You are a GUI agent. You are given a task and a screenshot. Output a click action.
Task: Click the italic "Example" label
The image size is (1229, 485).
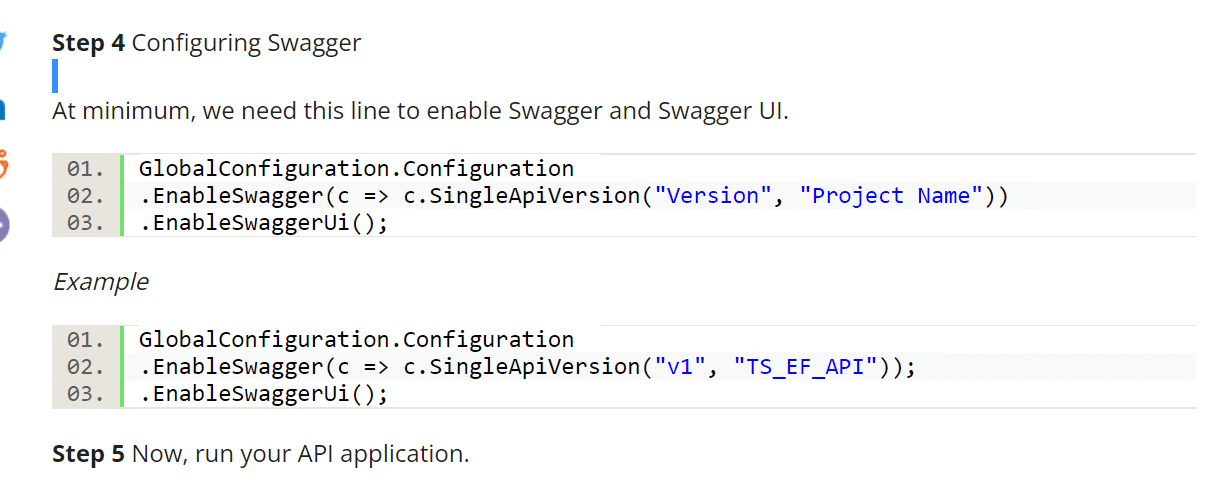pyautogui.click(x=100, y=282)
